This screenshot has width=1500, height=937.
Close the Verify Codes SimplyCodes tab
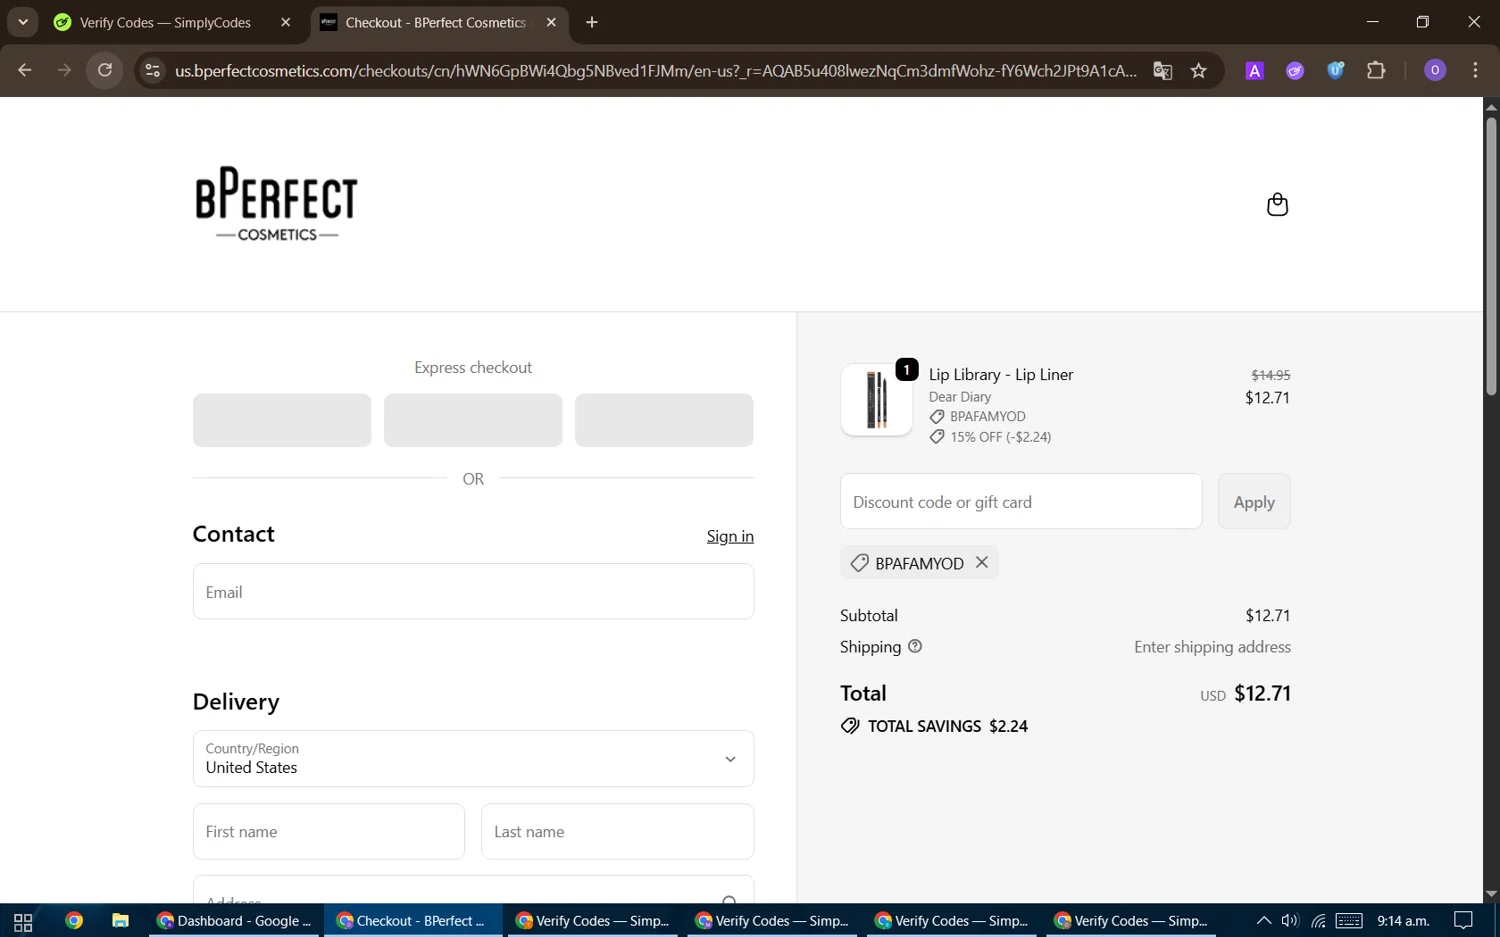(285, 22)
